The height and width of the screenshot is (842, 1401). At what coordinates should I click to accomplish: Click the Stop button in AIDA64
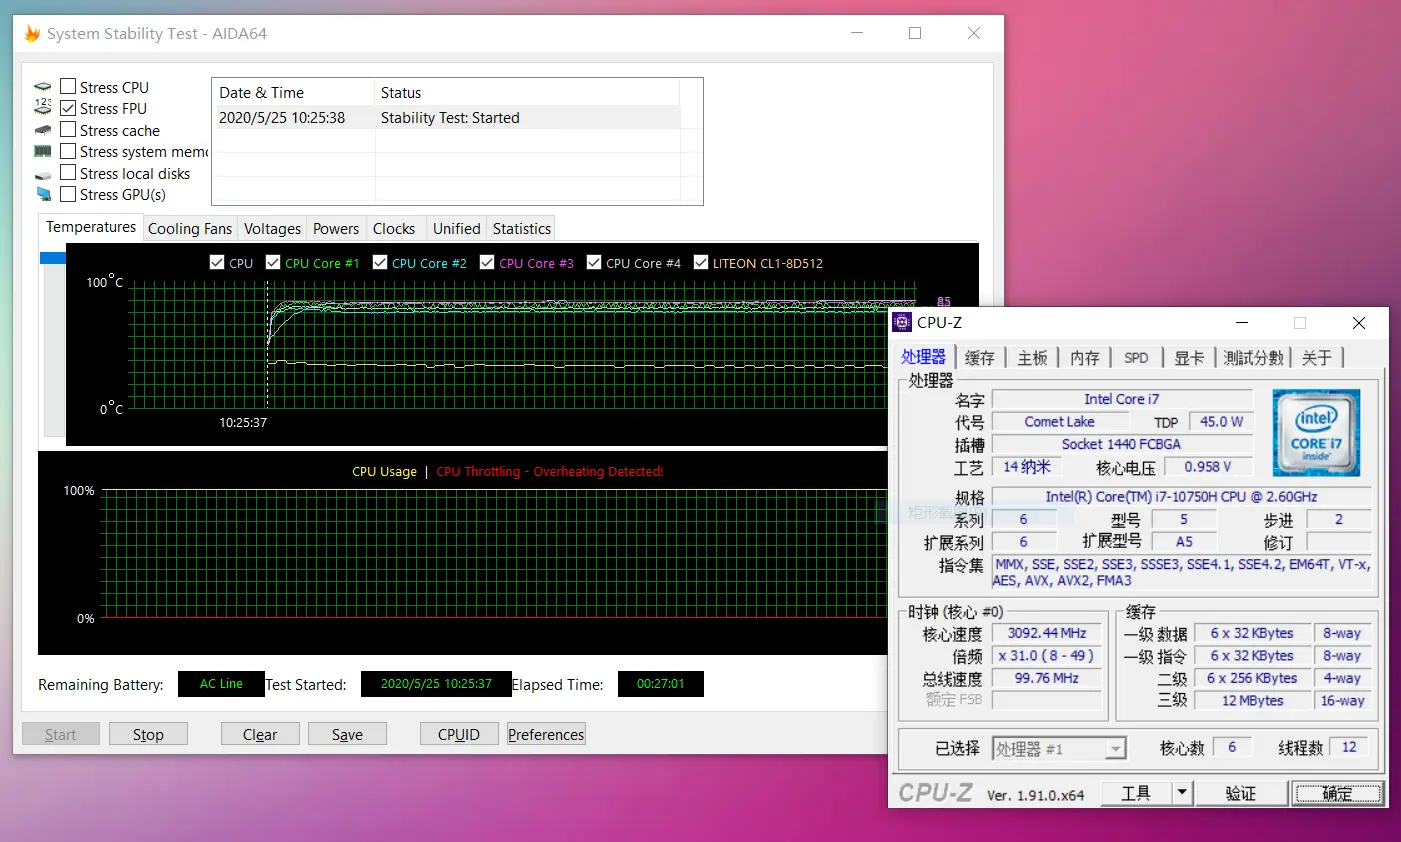click(x=148, y=734)
